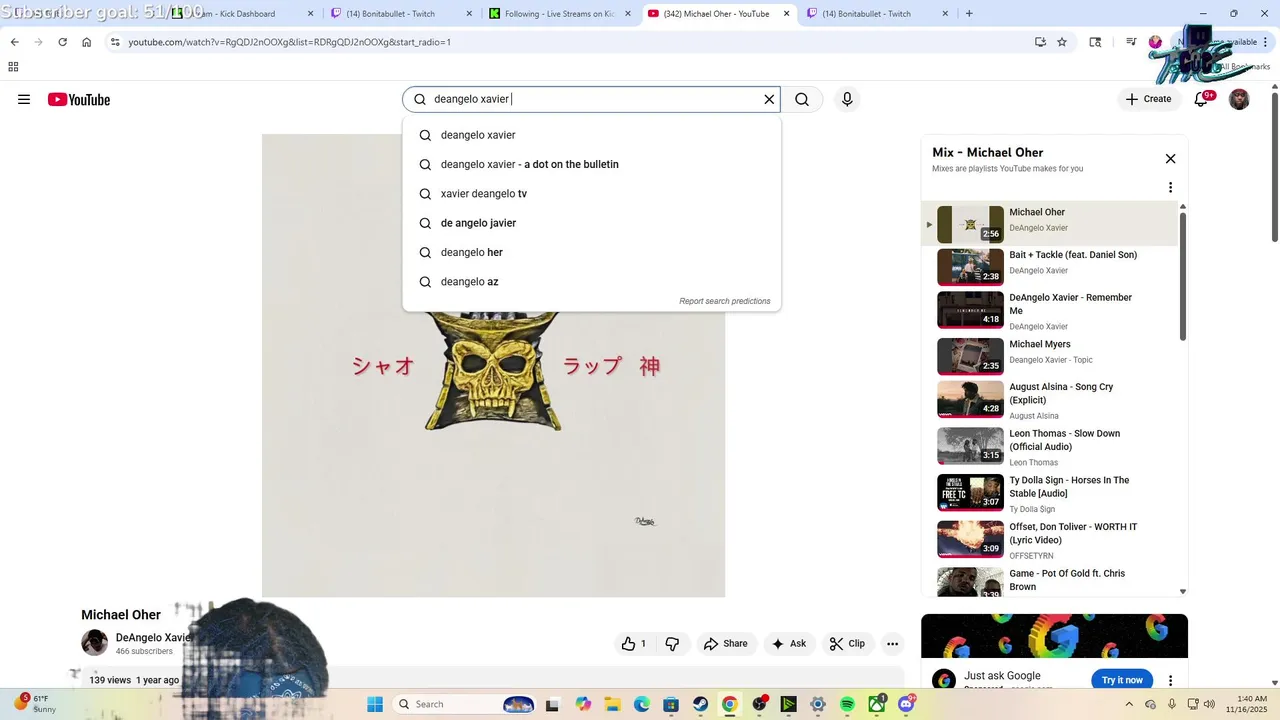Open more actions ellipsis under the video
Viewport: 1280px width, 720px height.
[x=892, y=644]
